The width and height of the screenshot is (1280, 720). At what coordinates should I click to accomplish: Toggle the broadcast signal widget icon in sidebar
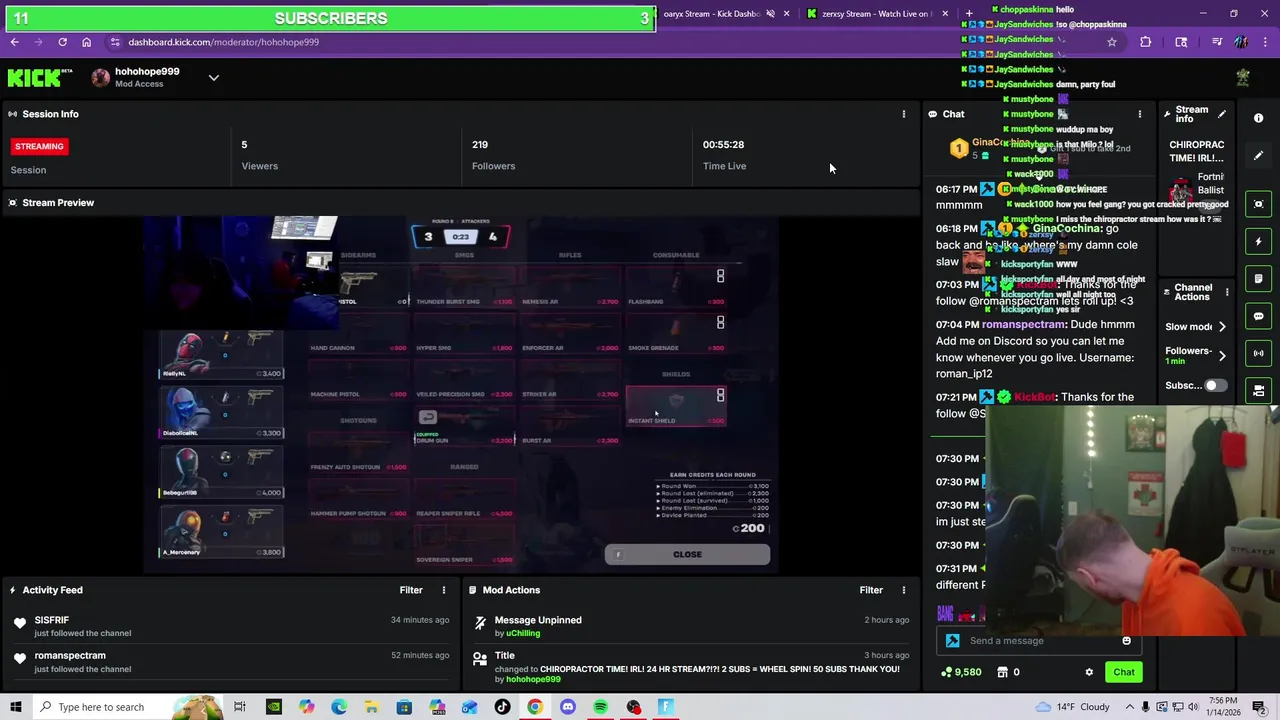(1258, 353)
